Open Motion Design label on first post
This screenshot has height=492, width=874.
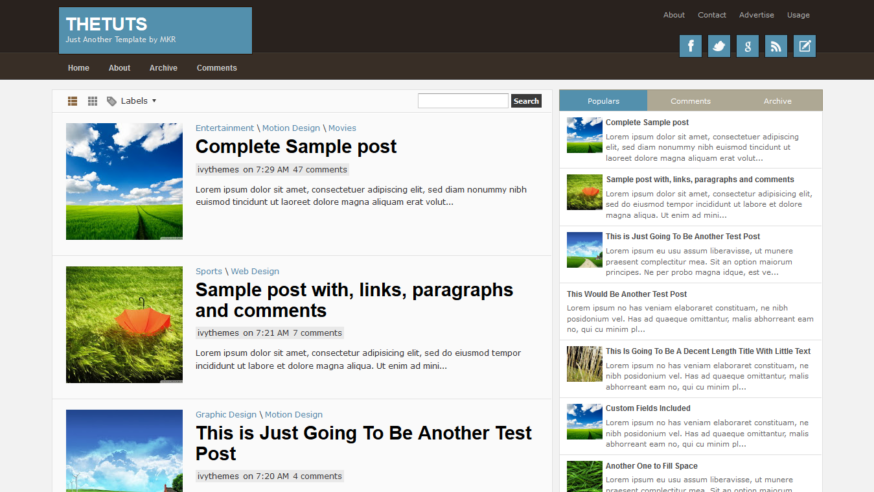[x=291, y=128]
